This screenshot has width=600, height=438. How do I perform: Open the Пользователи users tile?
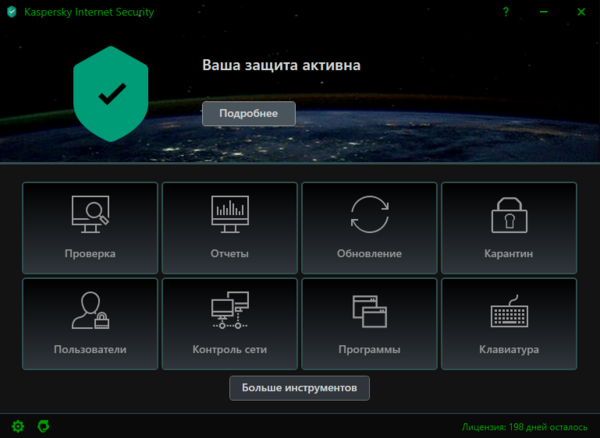90,324
